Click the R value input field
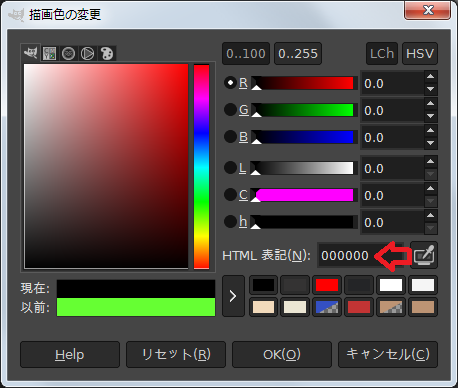Image resolution: width=458 pixels, height=388 pixels. click(x=392, y=83)
